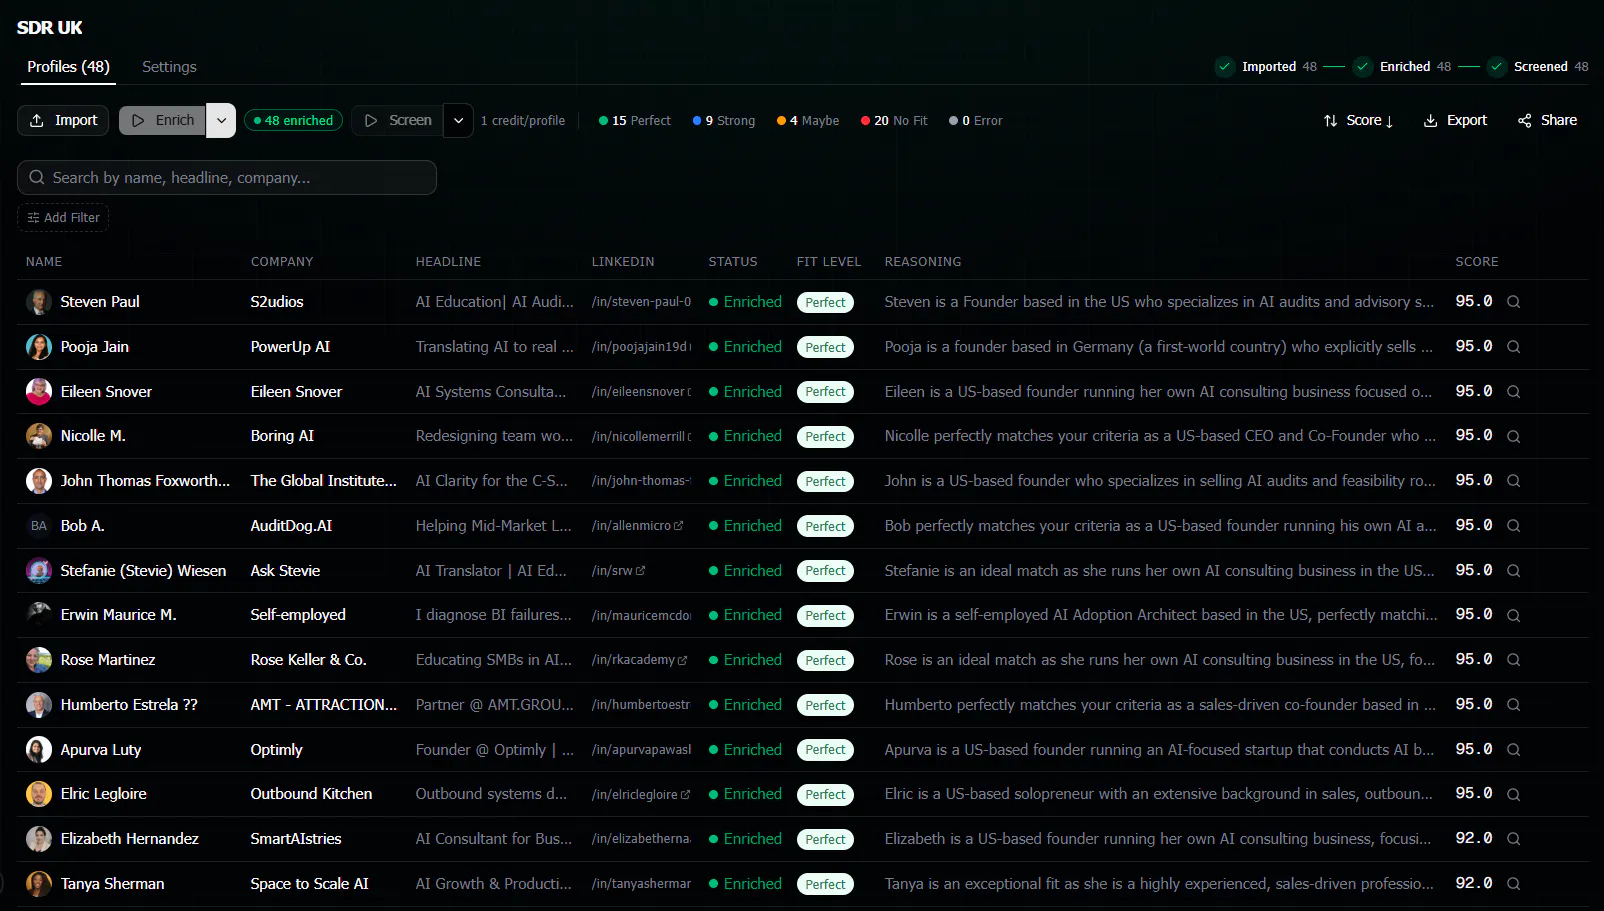Viewport: 1604px width, 911px height.
Task: Open inspect icon in Eileen Snover row
Action: pos(1513,392)
